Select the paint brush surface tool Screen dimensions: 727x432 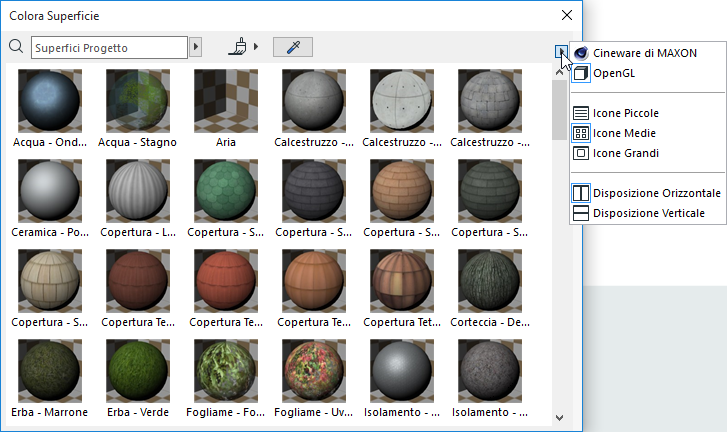pyautogui.click(x=238, y=47)
